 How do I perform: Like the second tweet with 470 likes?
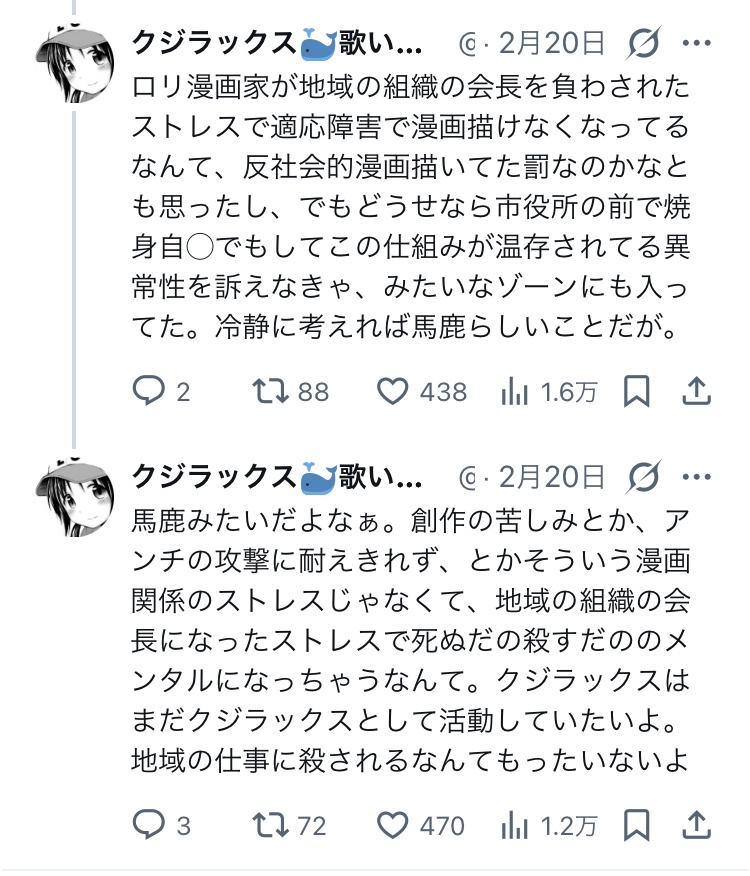coord(393,825)
